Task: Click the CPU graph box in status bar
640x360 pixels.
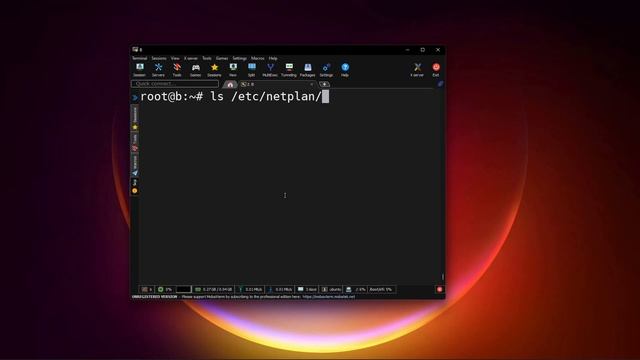Action: (184, 289)
